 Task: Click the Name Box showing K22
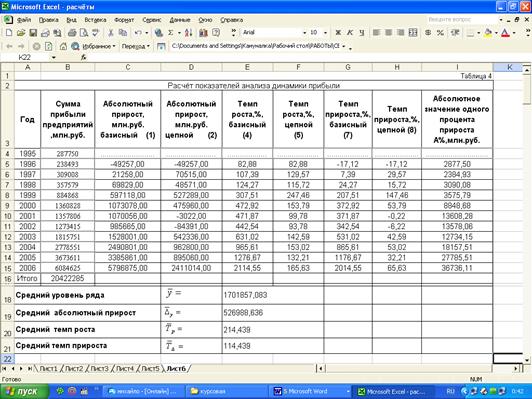pyautogui.click(x=34, y=57)
